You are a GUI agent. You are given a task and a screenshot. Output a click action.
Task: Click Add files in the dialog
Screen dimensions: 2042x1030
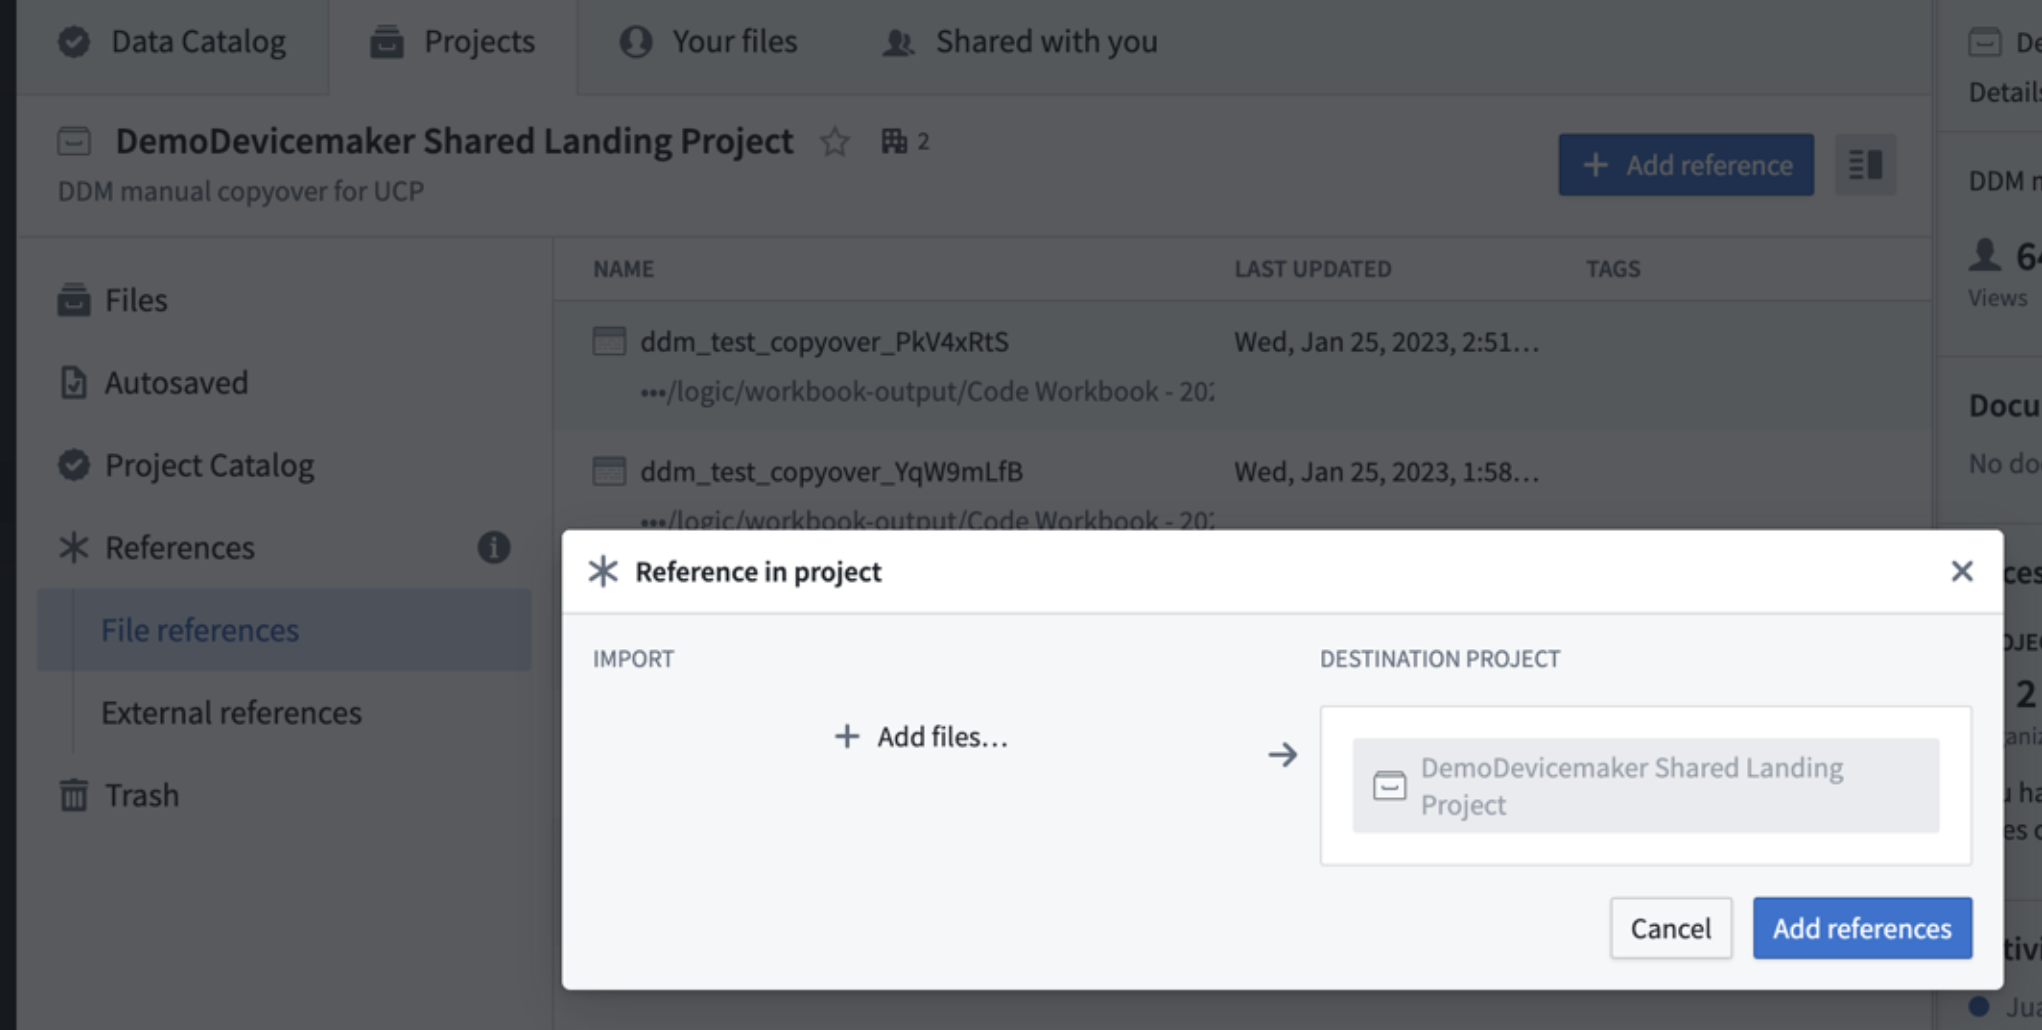[920, 736]
